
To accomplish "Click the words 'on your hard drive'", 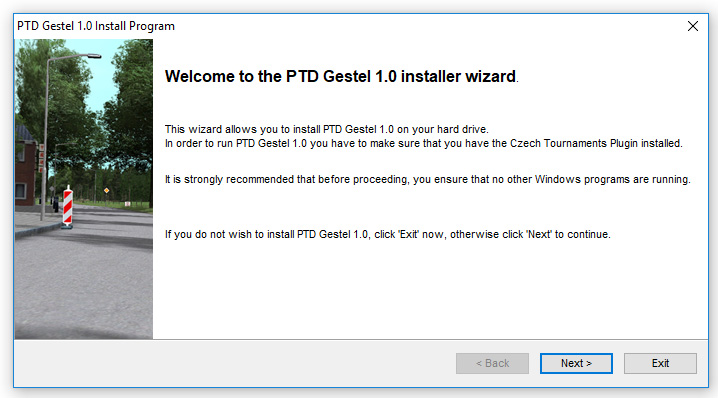I will (x=442, y=129).
